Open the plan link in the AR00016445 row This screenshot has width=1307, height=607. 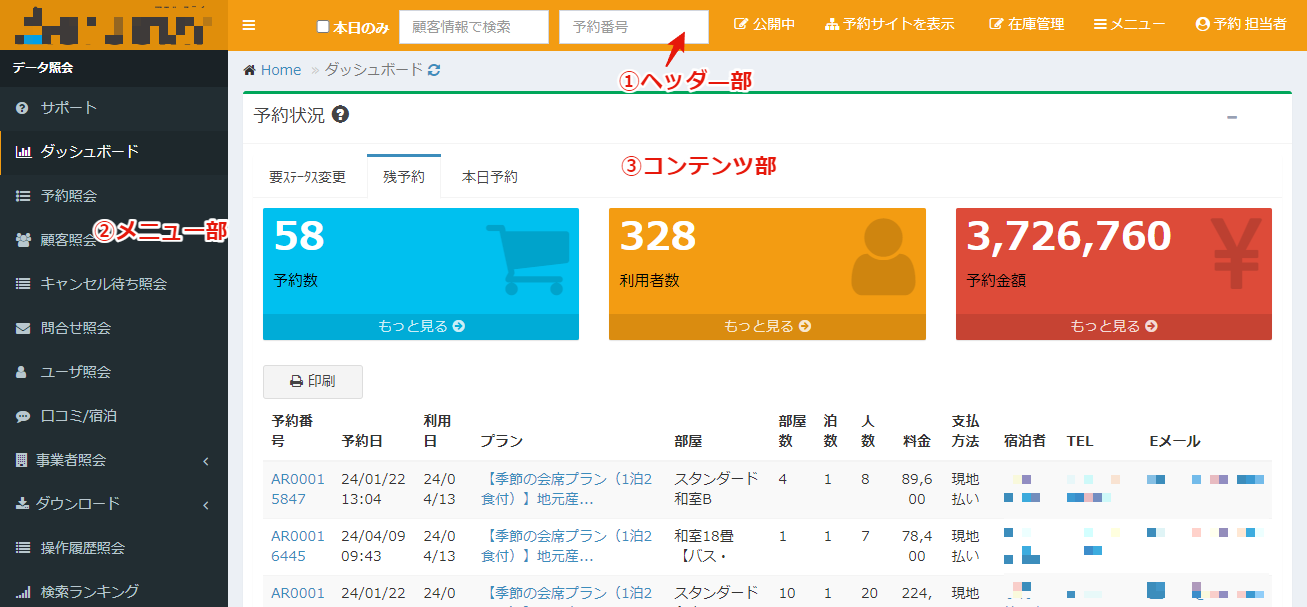coord(566,545)
